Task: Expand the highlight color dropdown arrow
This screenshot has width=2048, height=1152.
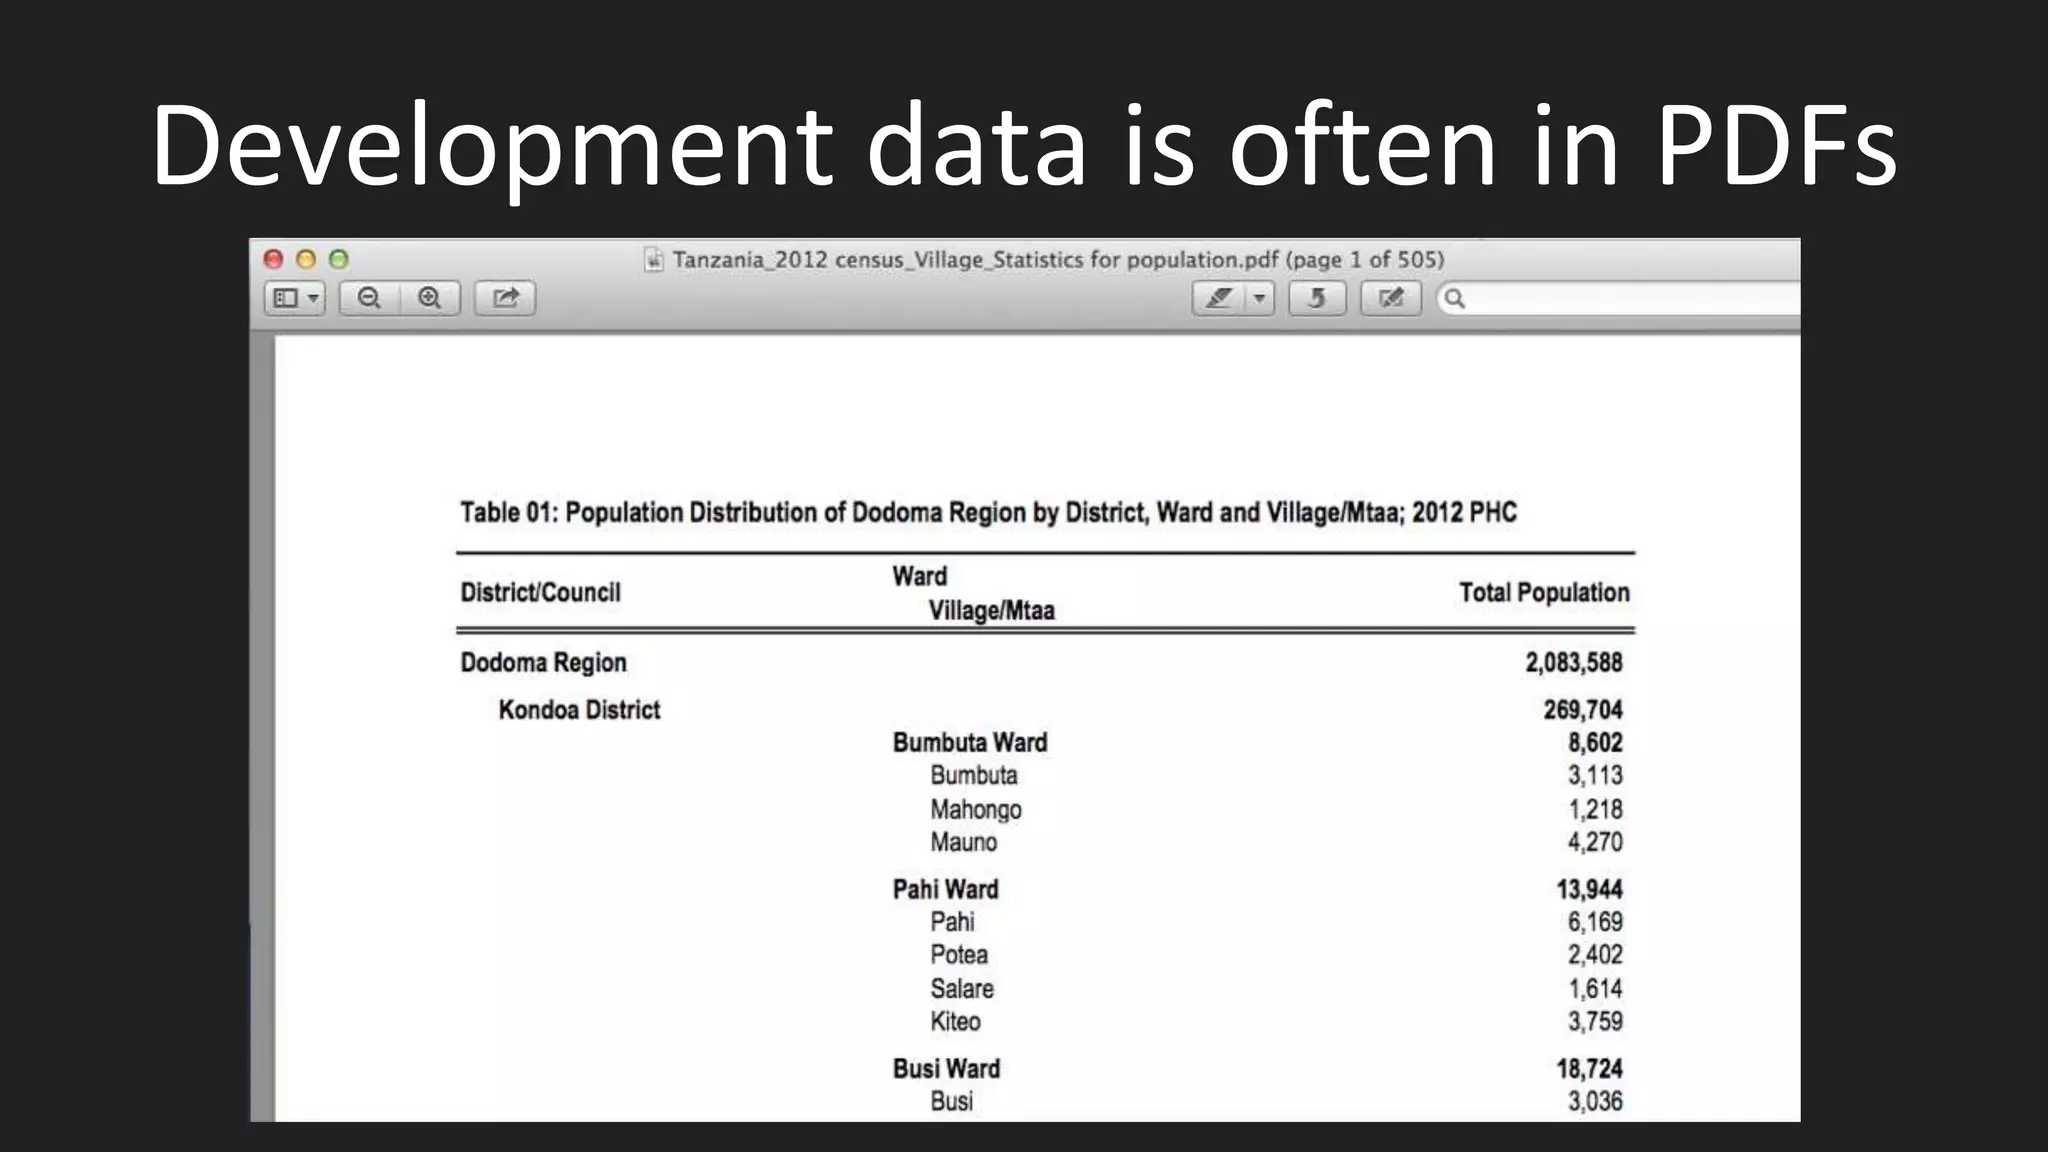Action: (1260, 298)
